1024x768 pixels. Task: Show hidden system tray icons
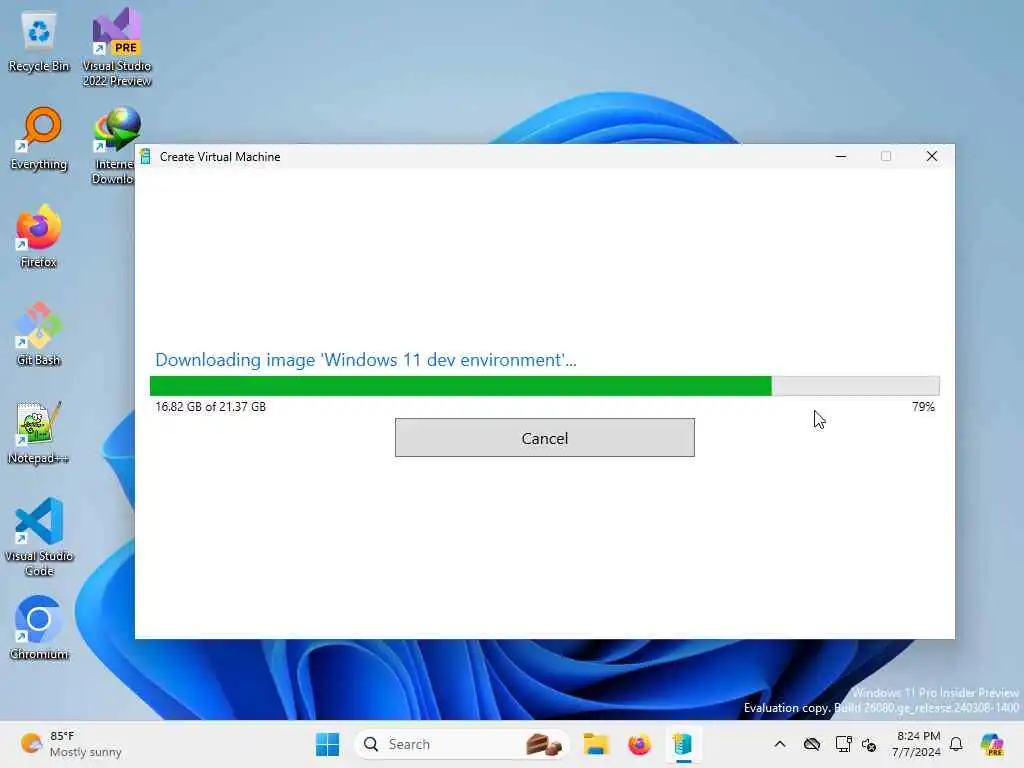(780, 744)
